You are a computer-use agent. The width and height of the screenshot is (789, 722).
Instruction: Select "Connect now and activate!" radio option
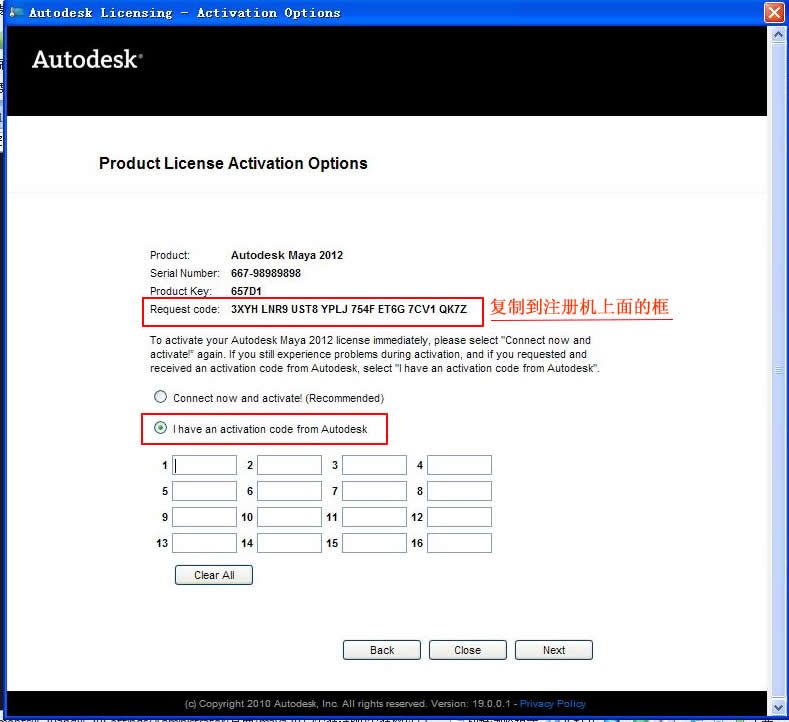coord(161,397)
